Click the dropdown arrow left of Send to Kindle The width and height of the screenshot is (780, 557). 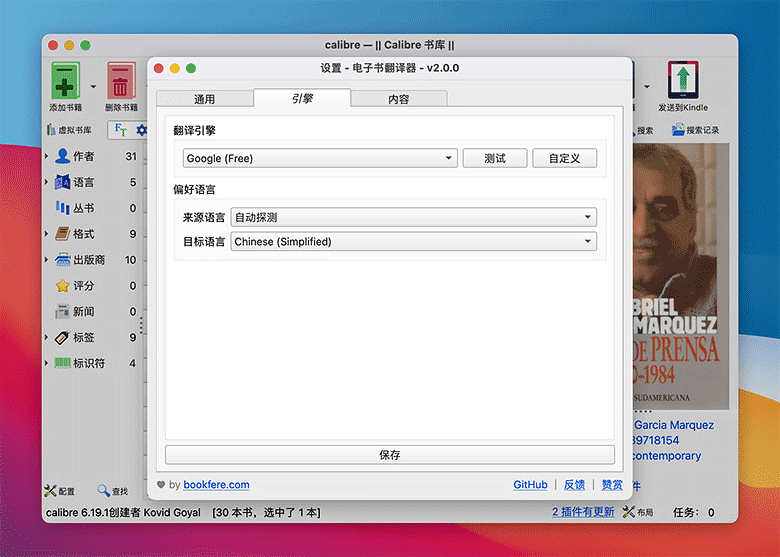coord(647,87)
